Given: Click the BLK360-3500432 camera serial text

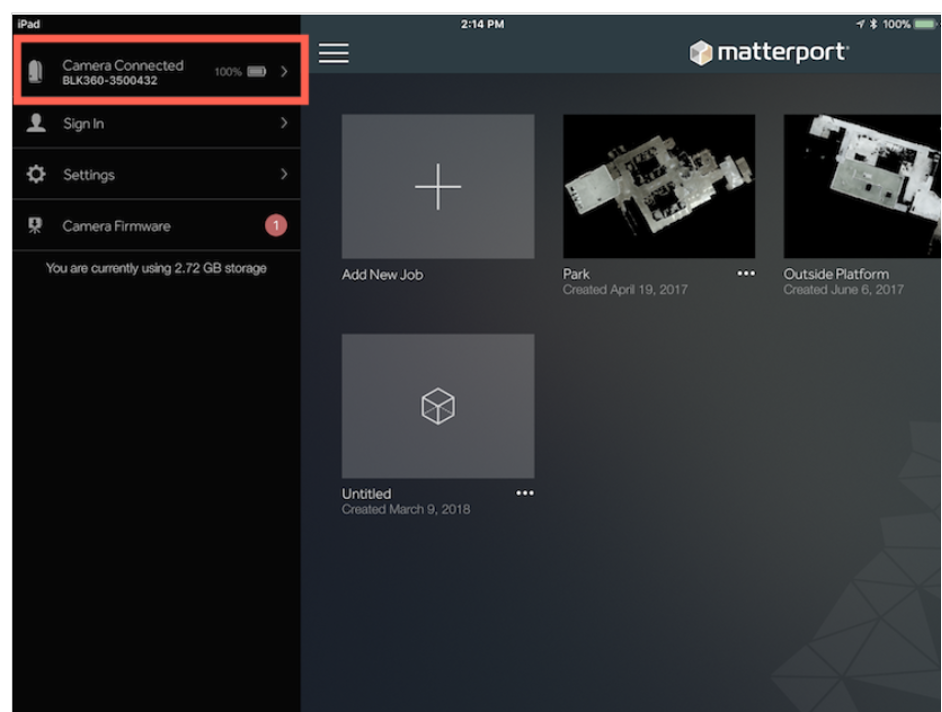Looking at the screenshot, I should (110, 81).
